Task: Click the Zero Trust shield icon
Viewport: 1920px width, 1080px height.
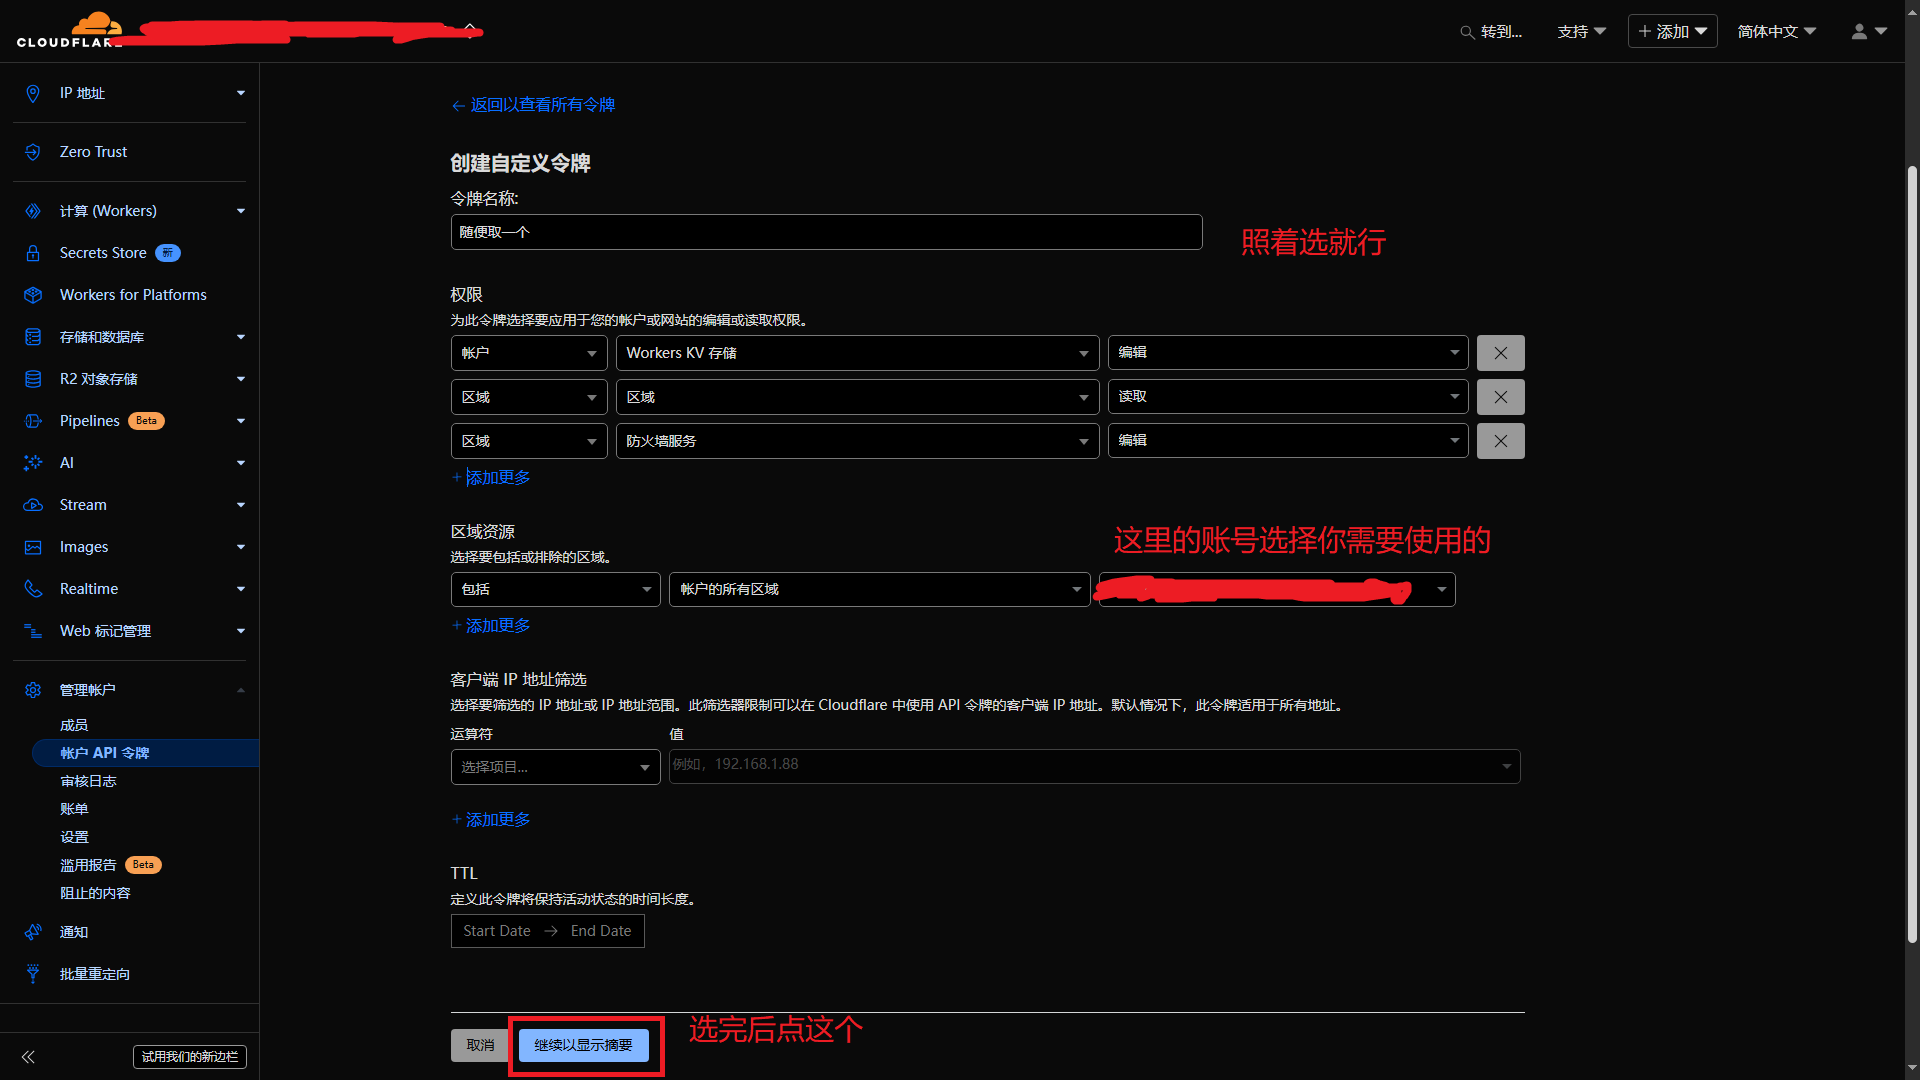Action: [33, 152]
